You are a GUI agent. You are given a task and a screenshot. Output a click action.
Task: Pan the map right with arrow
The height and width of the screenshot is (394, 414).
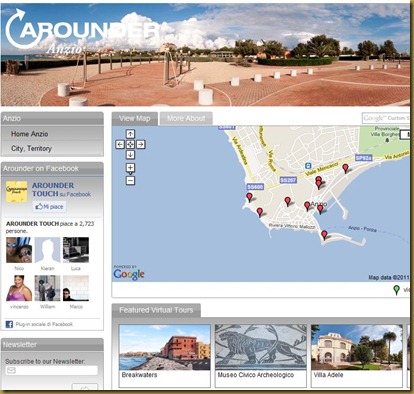[x=141, y=144]
